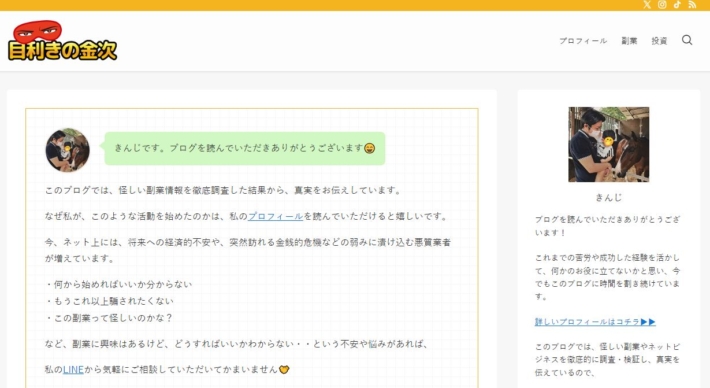This screenshot has height=388, width=710.
Task: Click the line ・この副業って怪しいのかな？
Action: [109, 318]
